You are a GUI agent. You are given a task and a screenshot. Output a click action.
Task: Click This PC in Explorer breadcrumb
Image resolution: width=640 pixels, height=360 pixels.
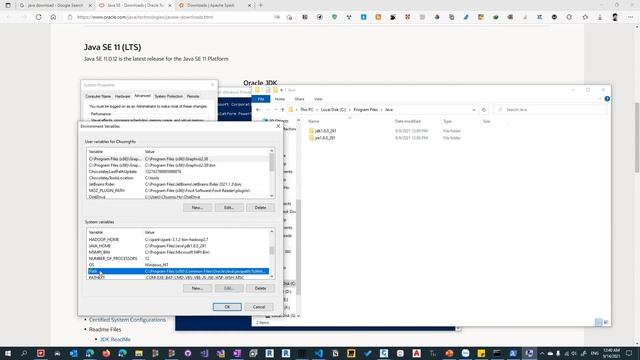click(x=307, y=110)
